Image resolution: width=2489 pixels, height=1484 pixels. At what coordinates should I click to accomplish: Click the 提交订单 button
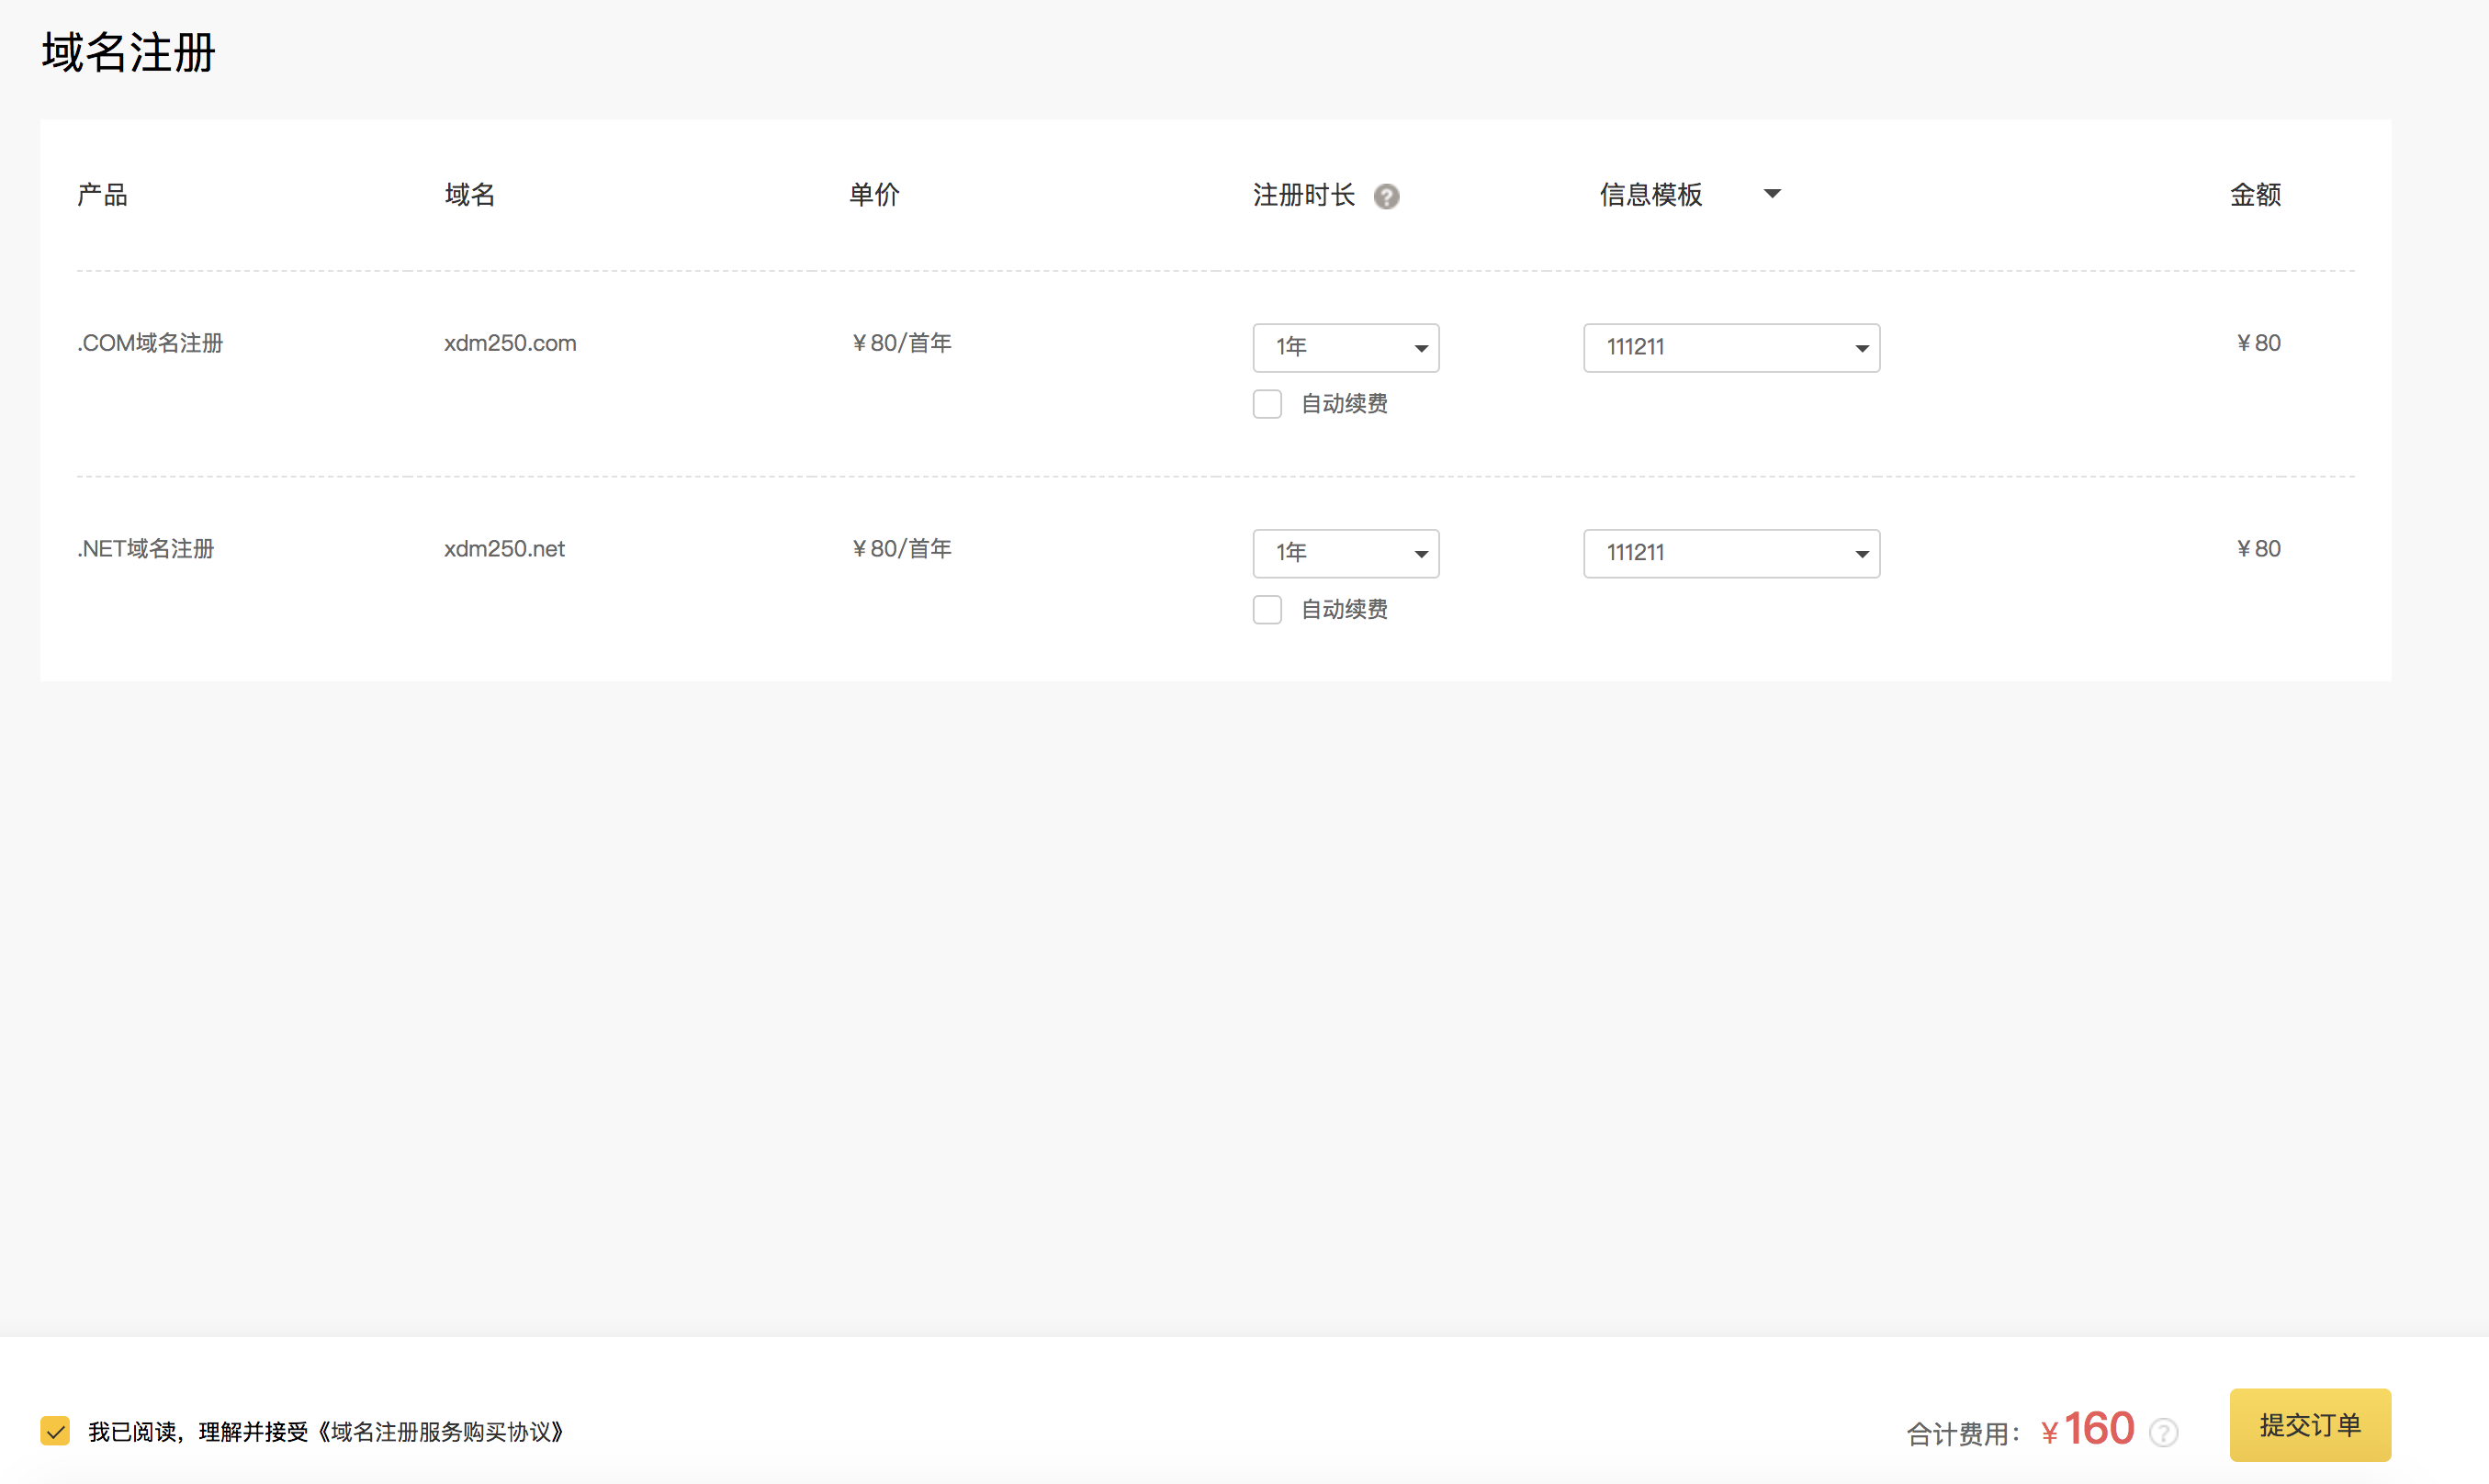2309,1425
